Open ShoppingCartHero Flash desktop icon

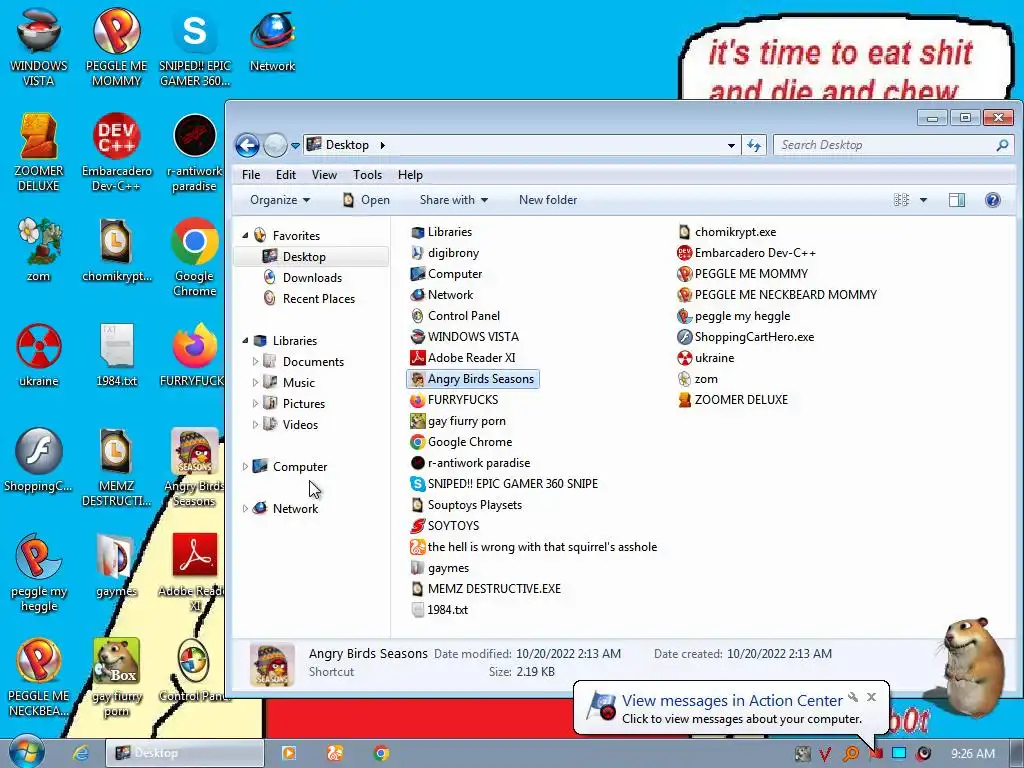[39, 460]
